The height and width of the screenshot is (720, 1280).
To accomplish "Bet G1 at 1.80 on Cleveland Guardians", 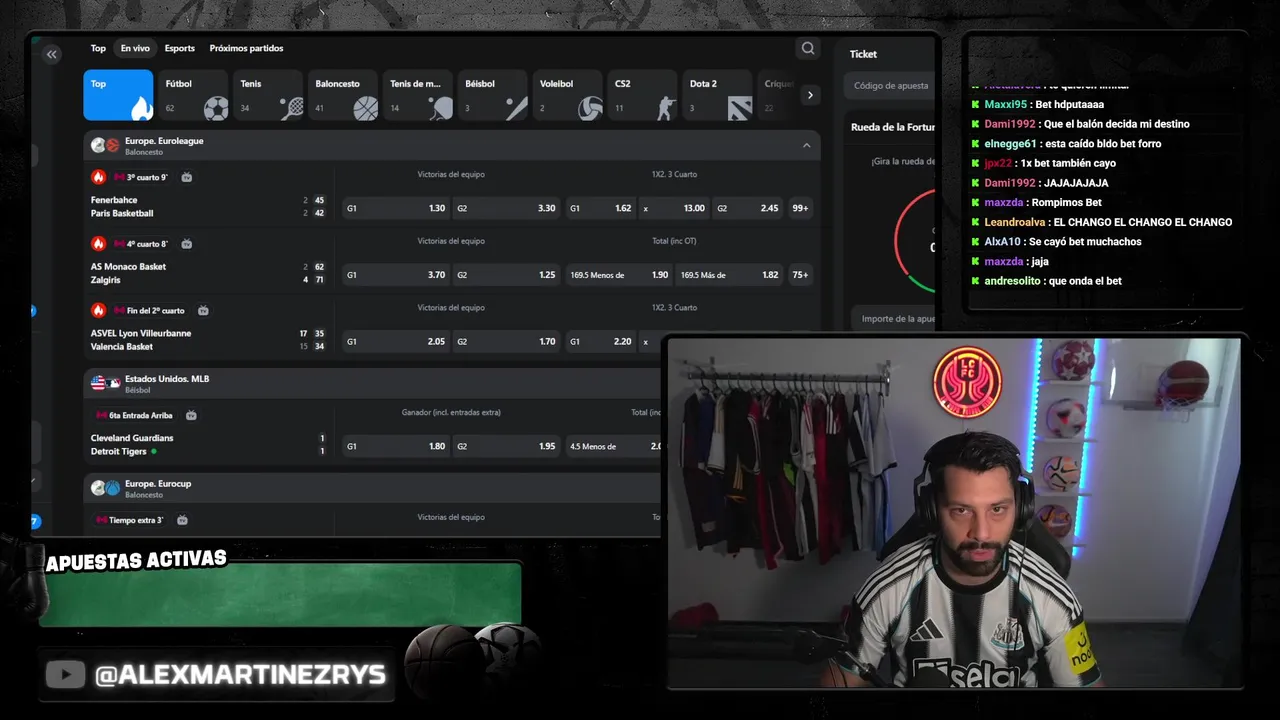I will (396, 446).
